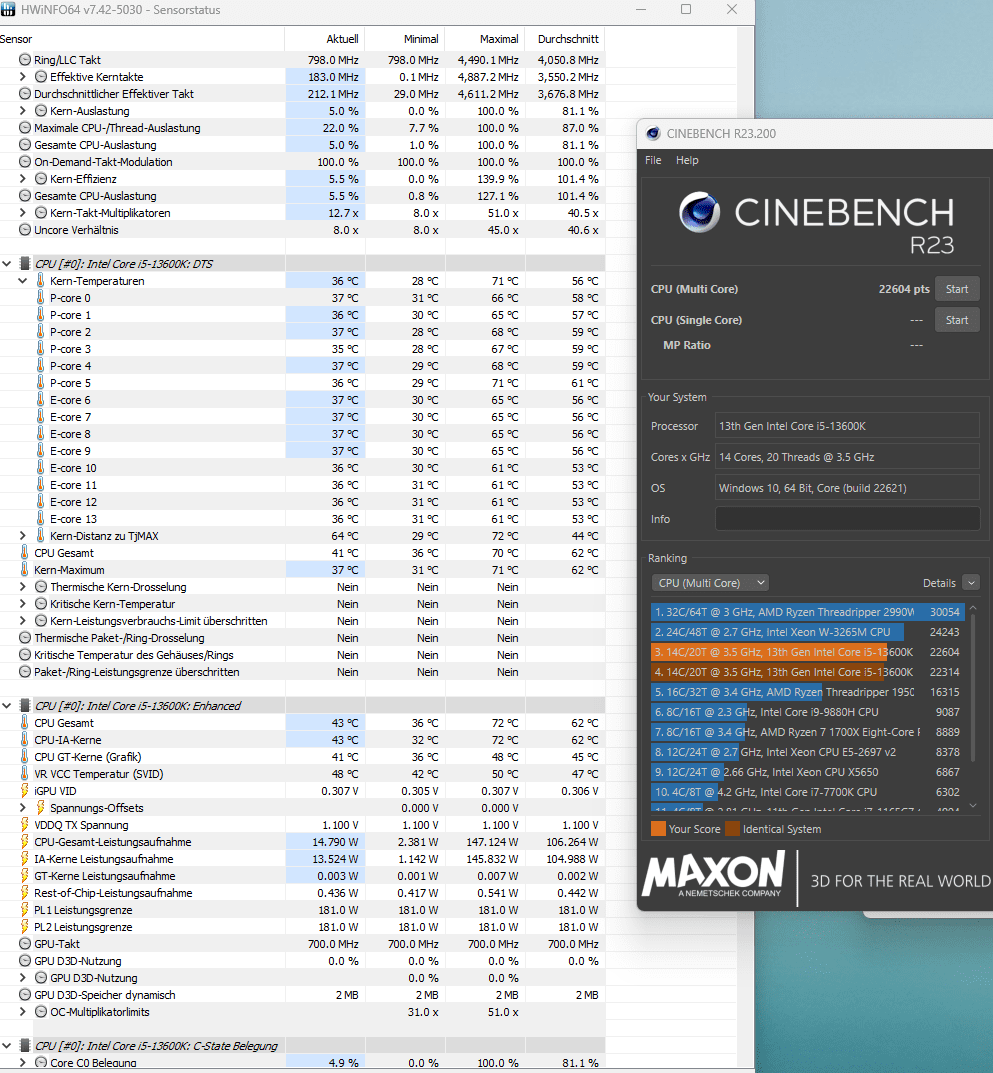Collapse the CPU DTS section
The width and height of the screenshot is (993, 1073).
[x=7, y=263]
